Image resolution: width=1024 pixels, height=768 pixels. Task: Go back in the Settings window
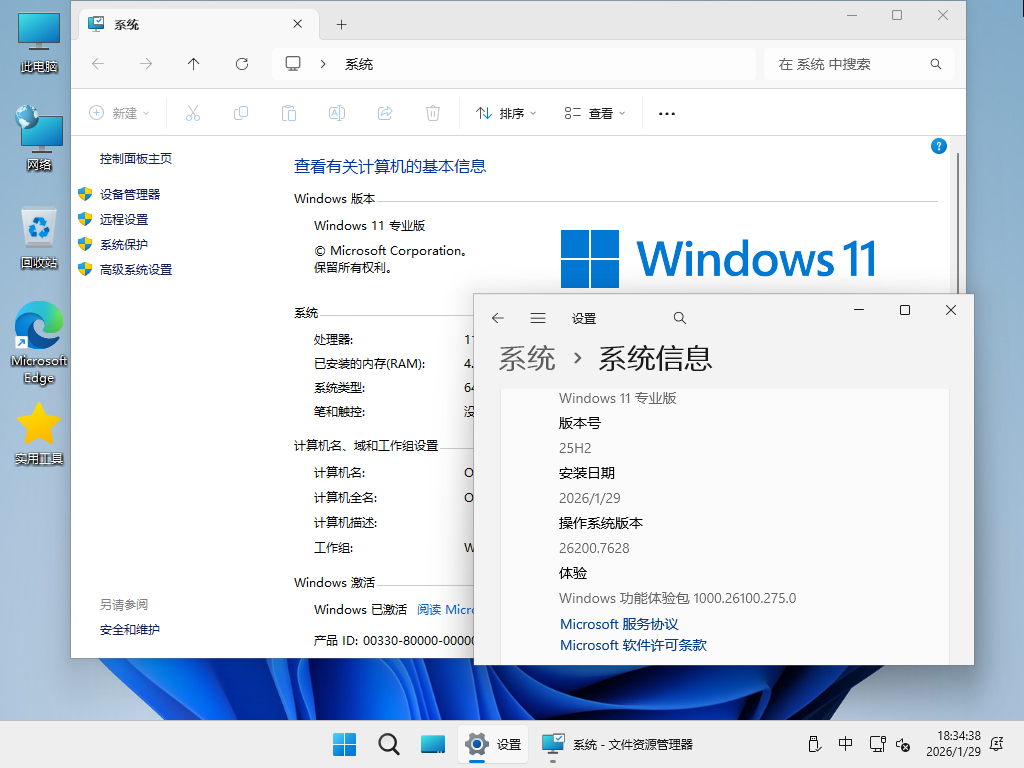(x=497, y=317)
